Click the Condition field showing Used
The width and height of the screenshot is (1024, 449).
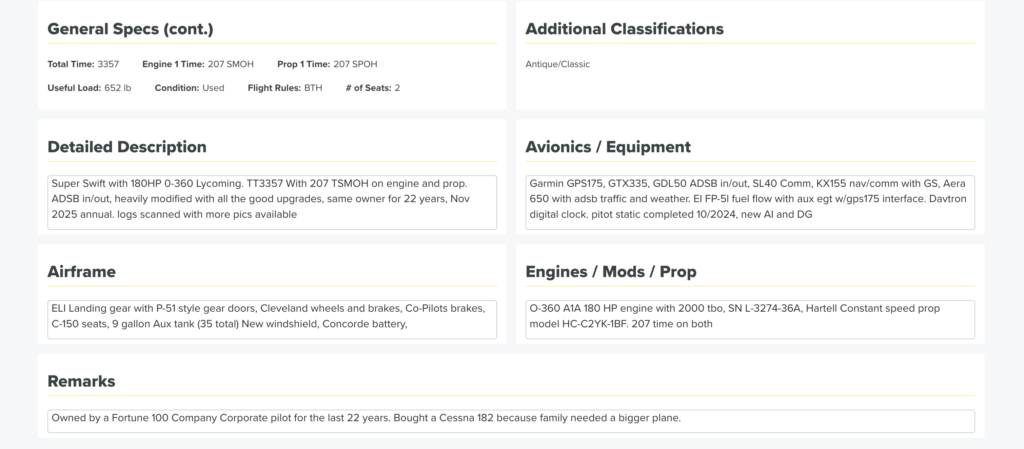point(213,88)
